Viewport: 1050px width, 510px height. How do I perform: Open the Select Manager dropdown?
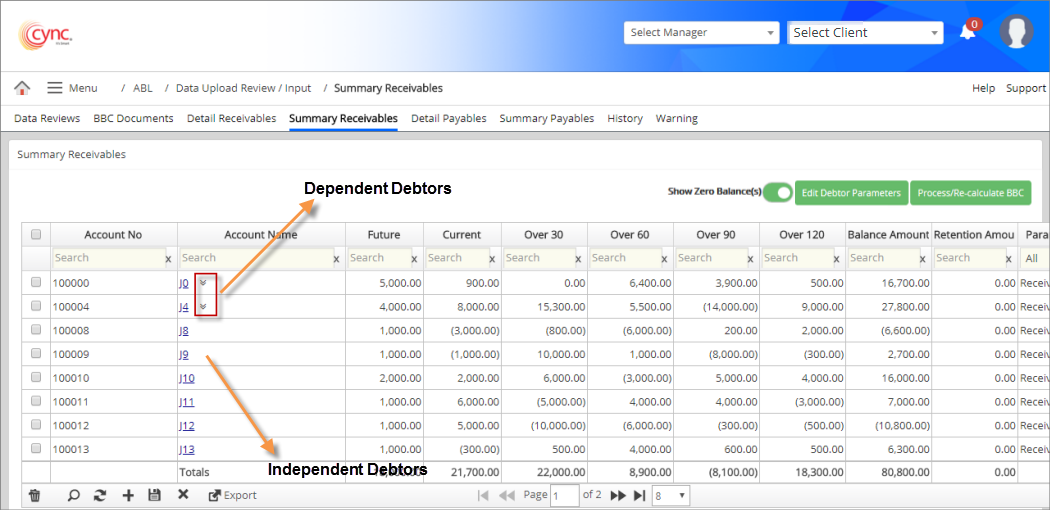(701, 33)
